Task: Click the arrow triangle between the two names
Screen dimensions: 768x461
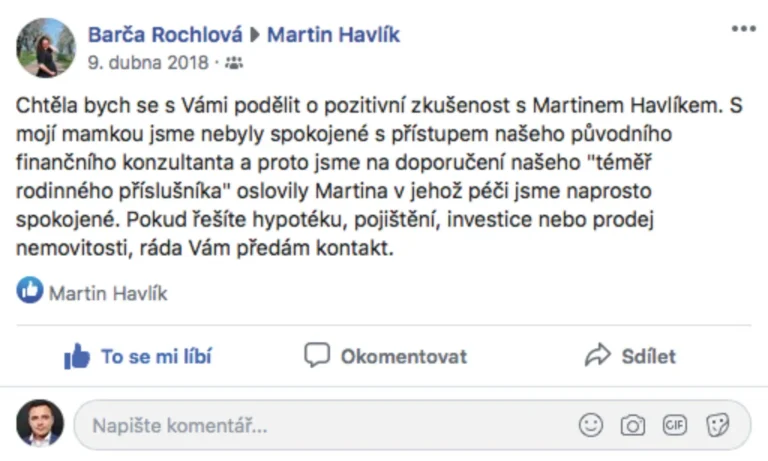Action: [255, 35]
